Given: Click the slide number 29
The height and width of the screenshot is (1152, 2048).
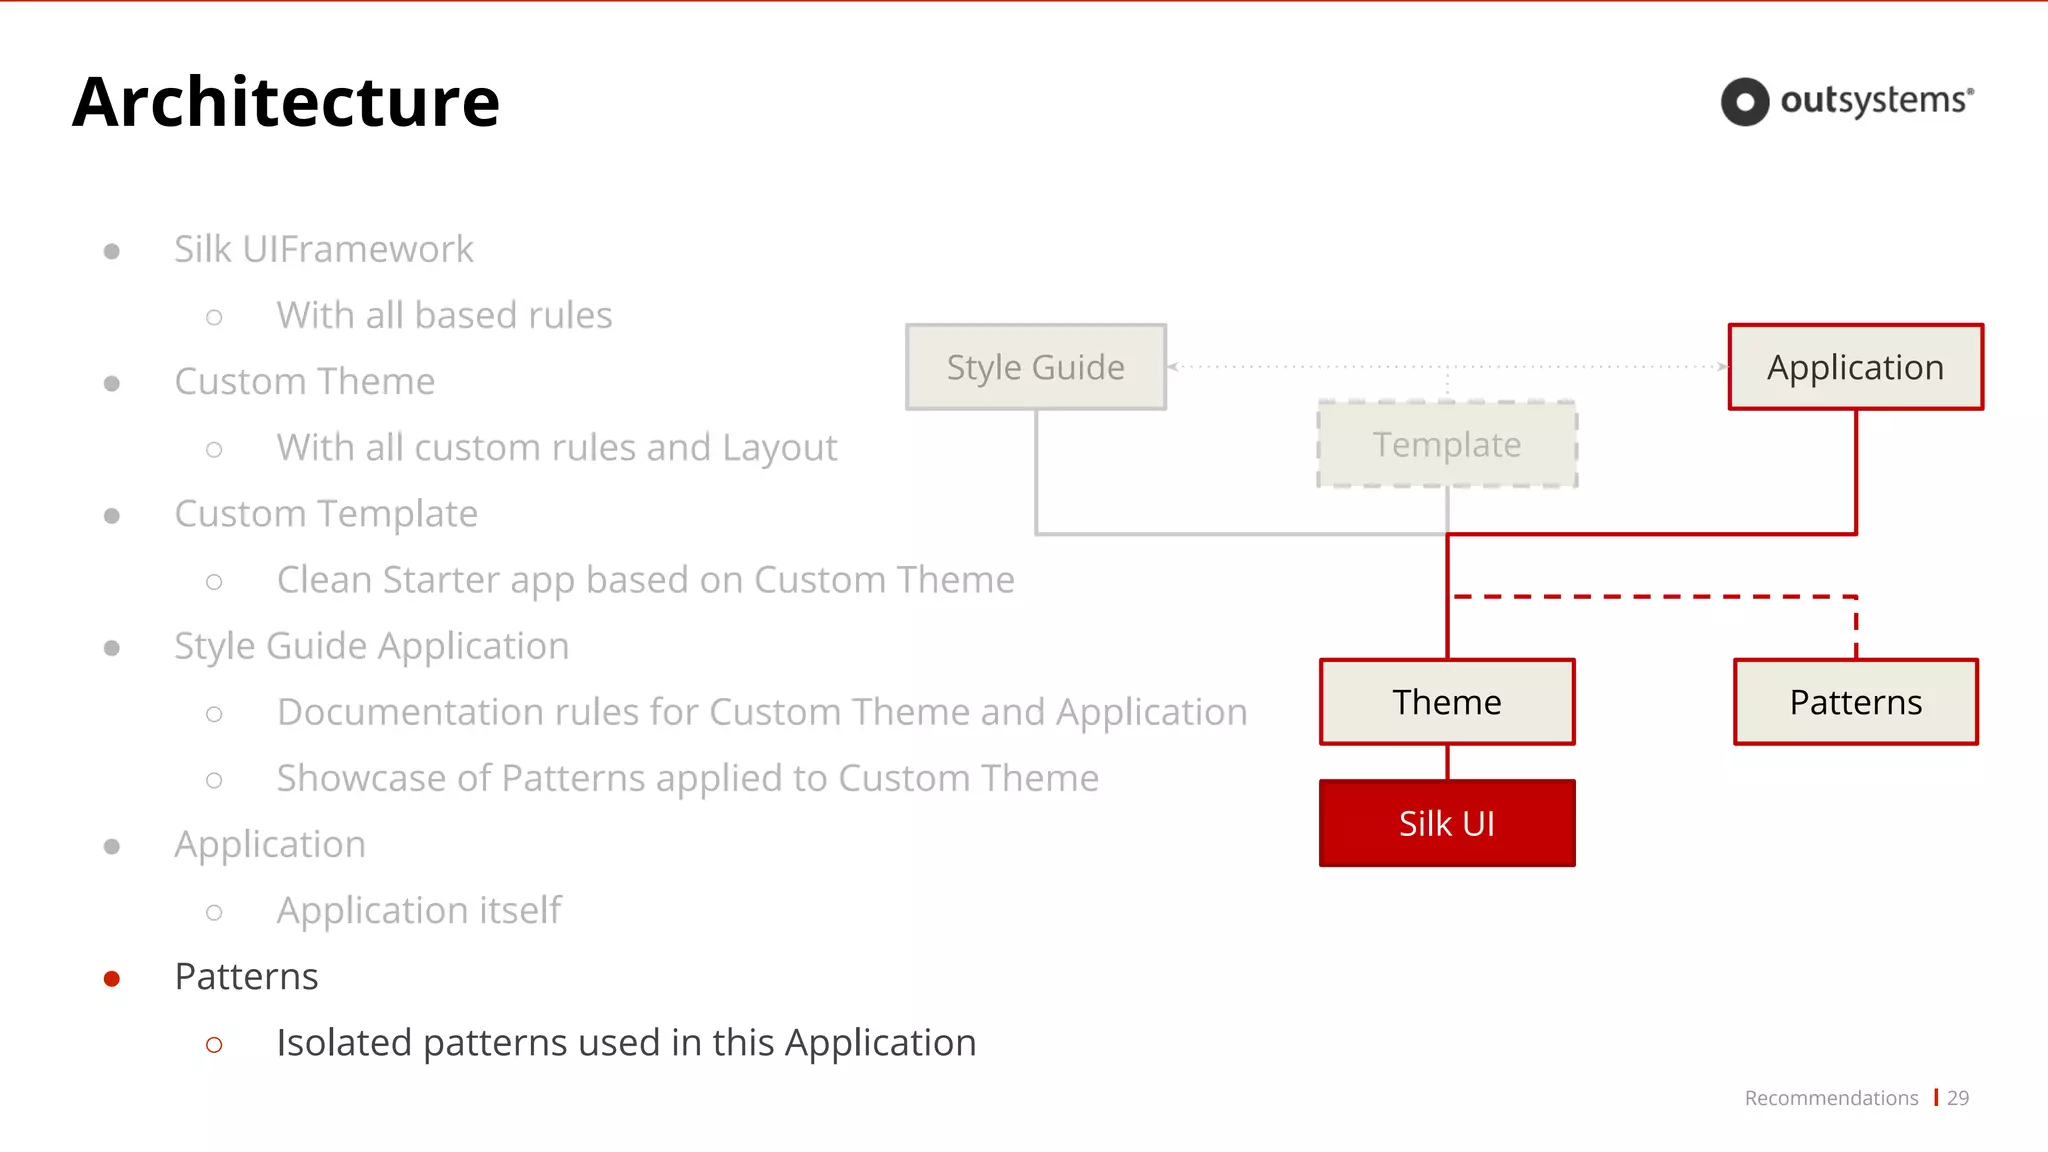Looking at the screenshot, I should 1958,1098.
